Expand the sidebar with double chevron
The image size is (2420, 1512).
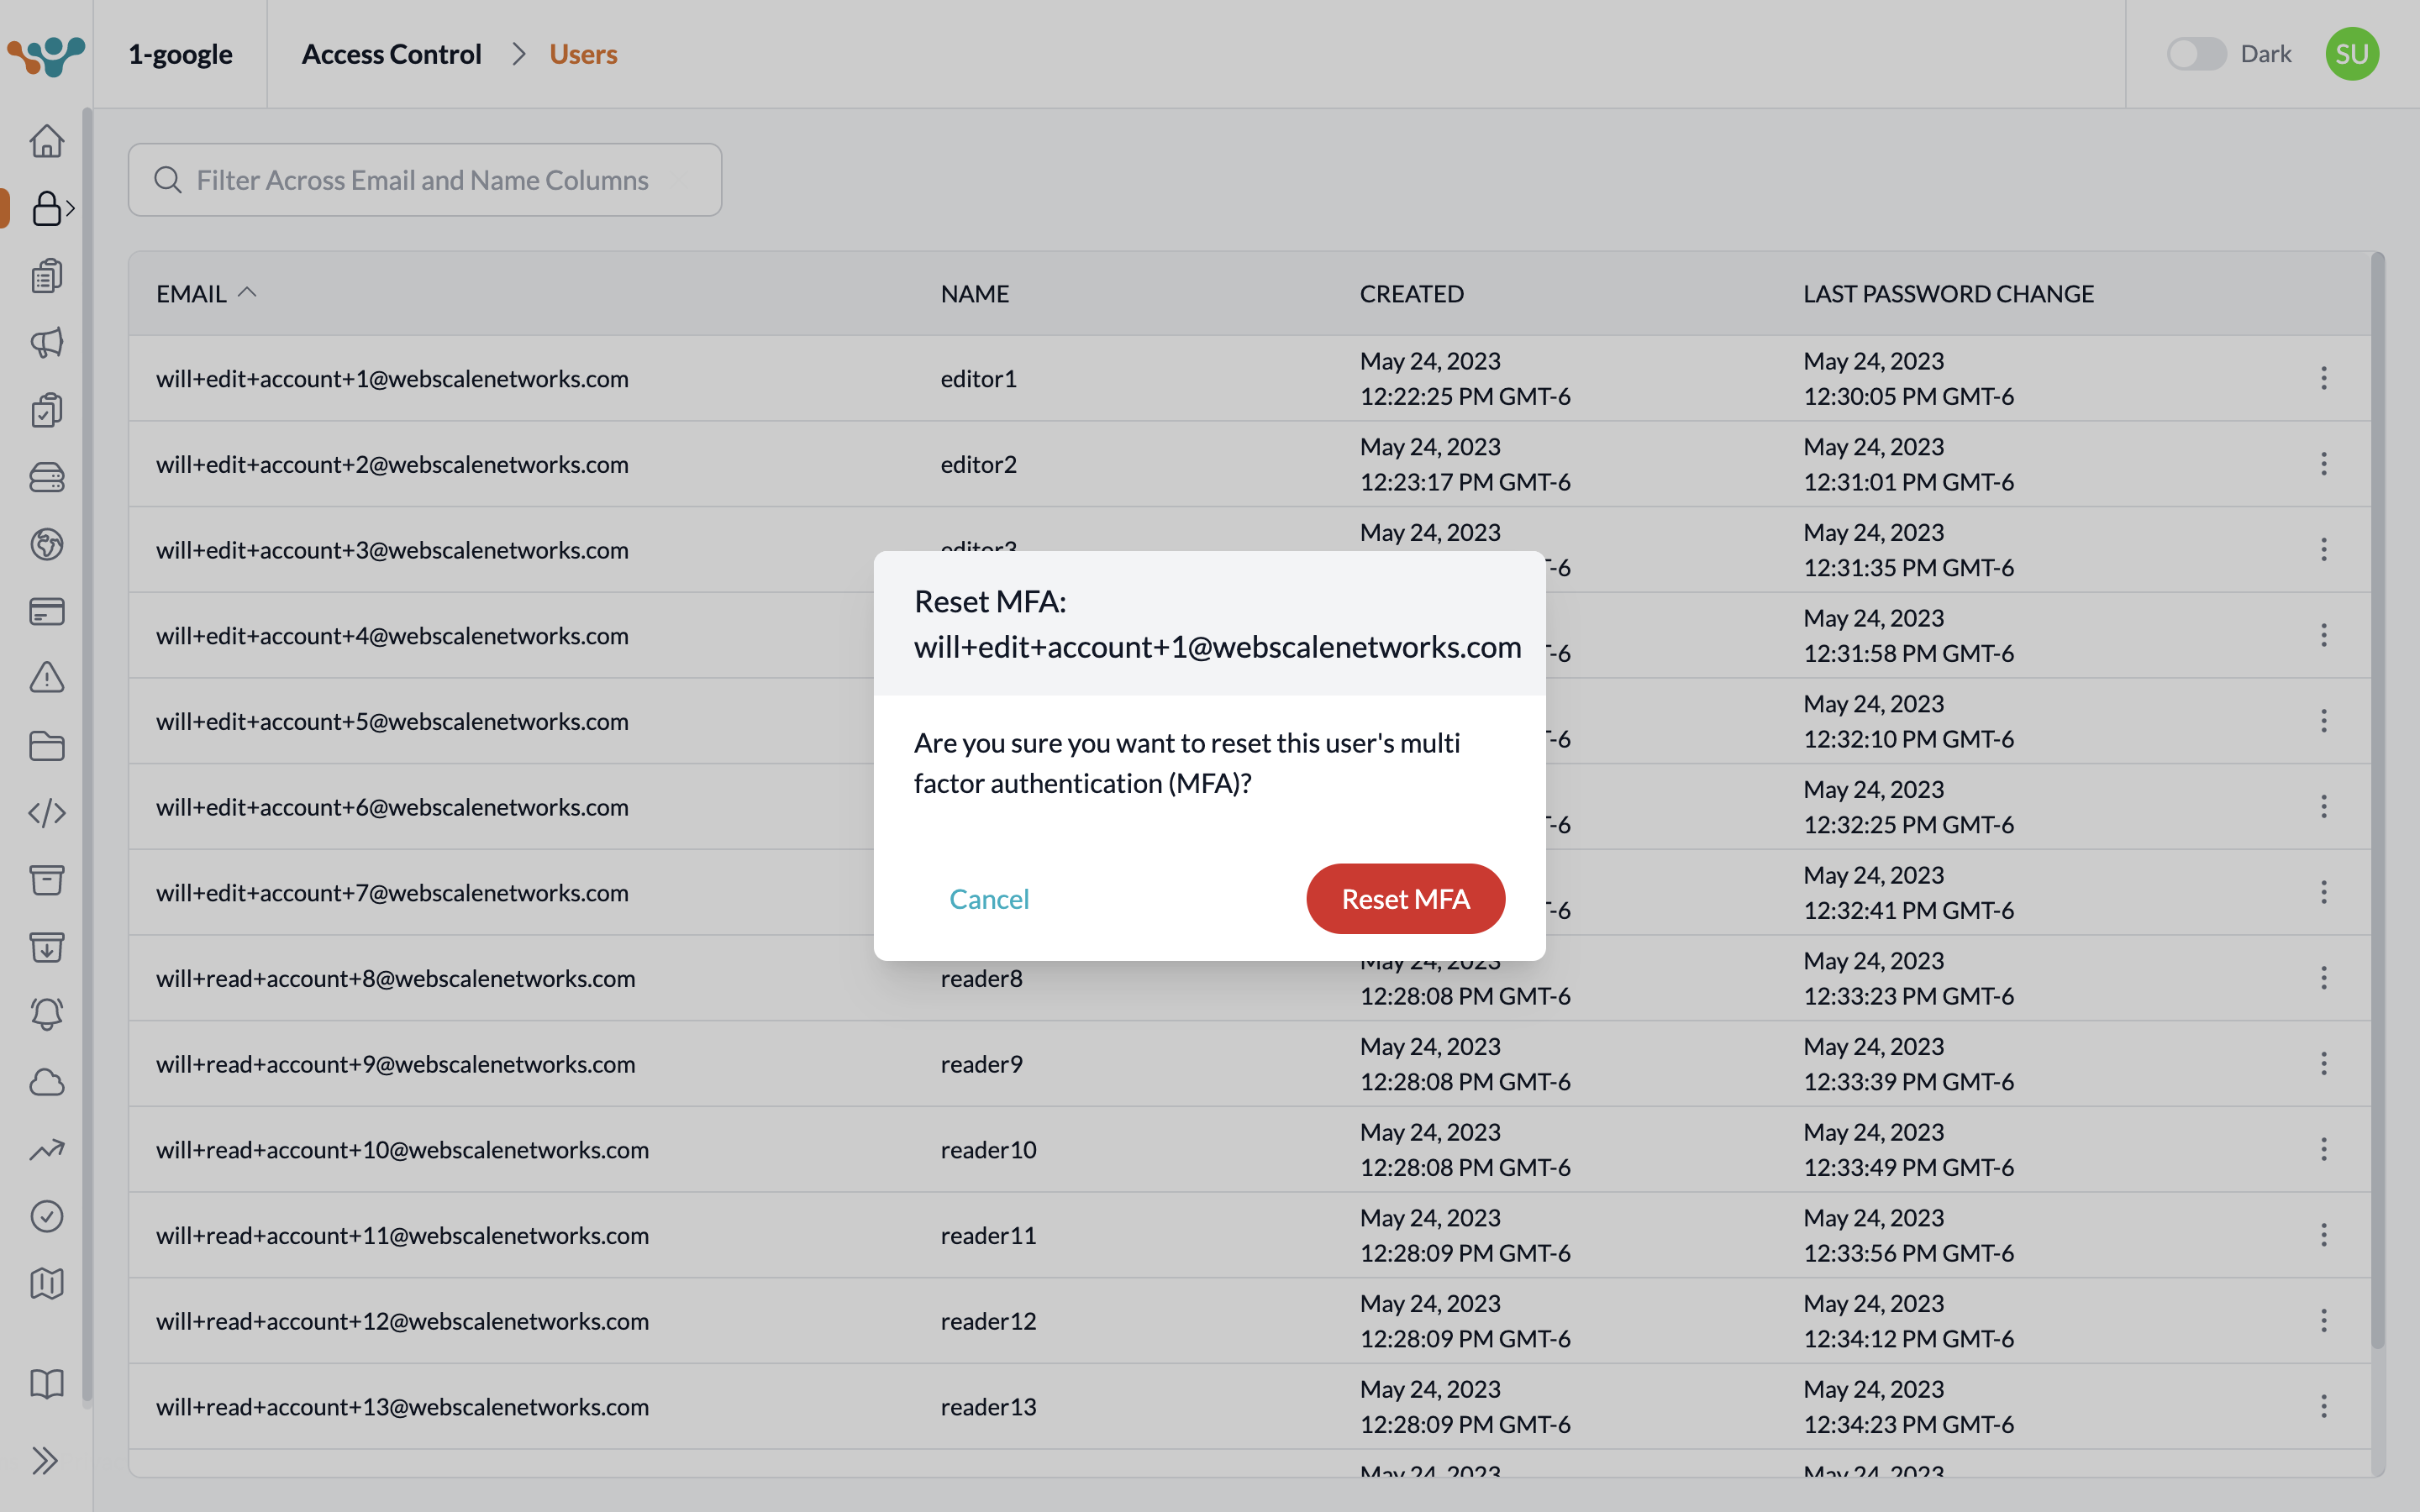(x=45, y=1460)
